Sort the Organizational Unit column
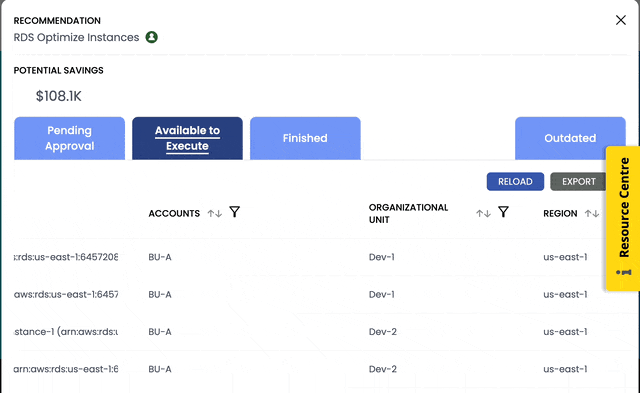640x393 pixels. pos(483,213)
